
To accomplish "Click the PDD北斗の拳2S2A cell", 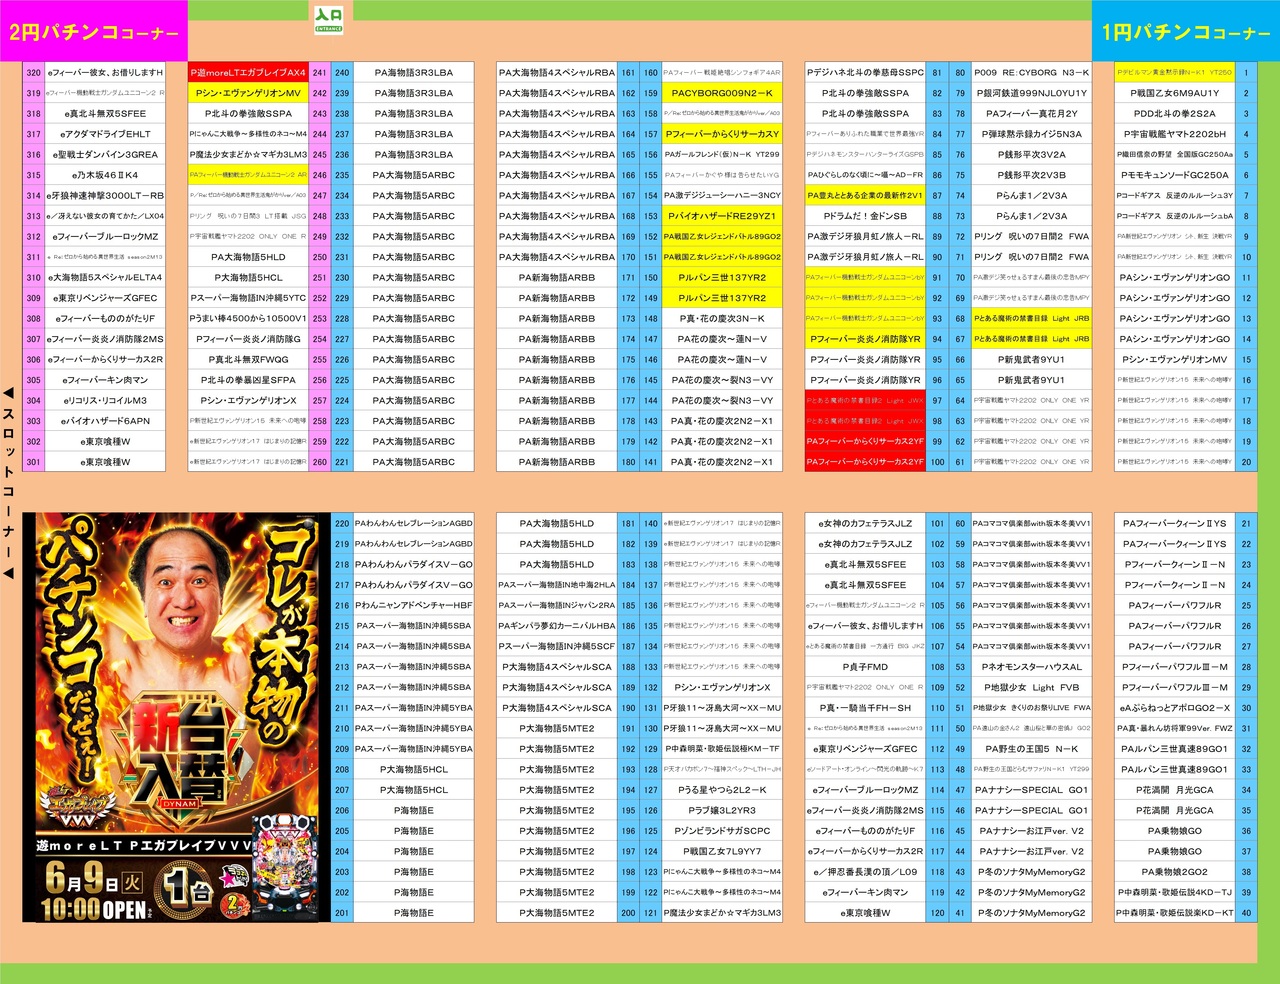I will pos(1175,114).
